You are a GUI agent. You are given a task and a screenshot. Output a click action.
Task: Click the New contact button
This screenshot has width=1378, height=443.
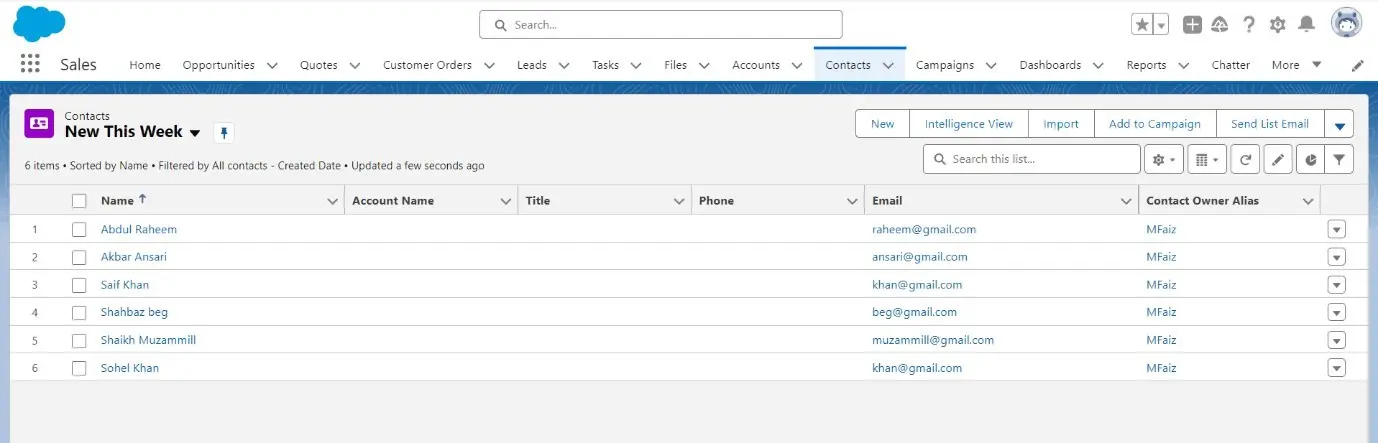coord(882,124)
